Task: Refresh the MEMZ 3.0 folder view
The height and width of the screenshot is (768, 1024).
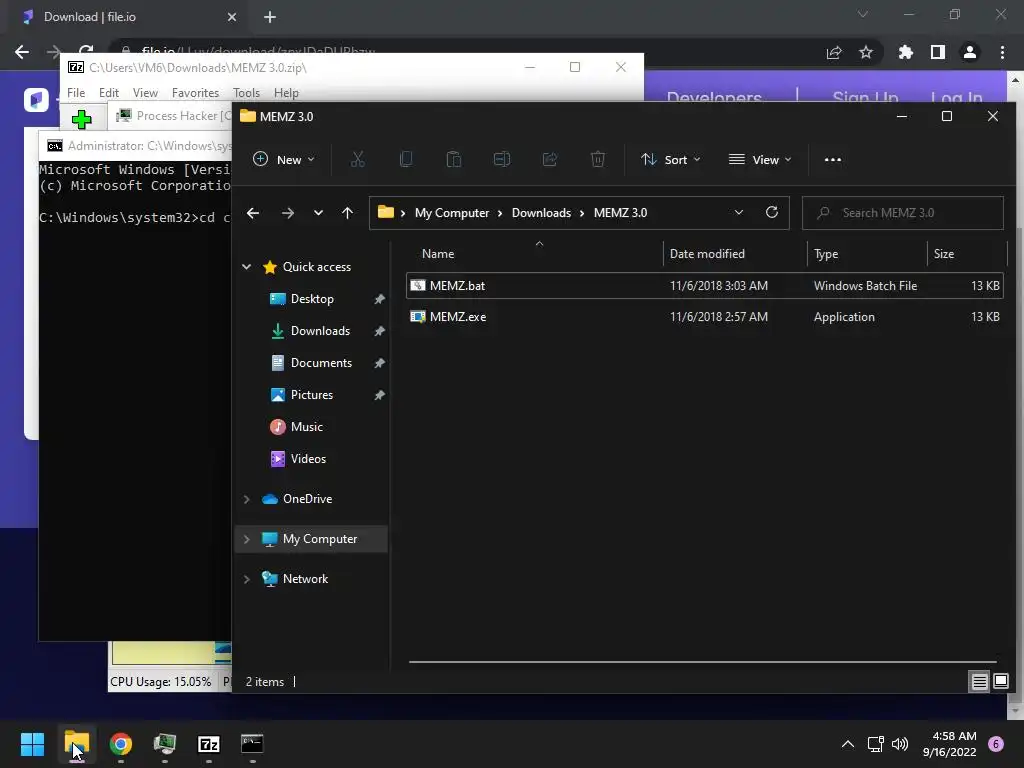Action: [x=772, y=212]
